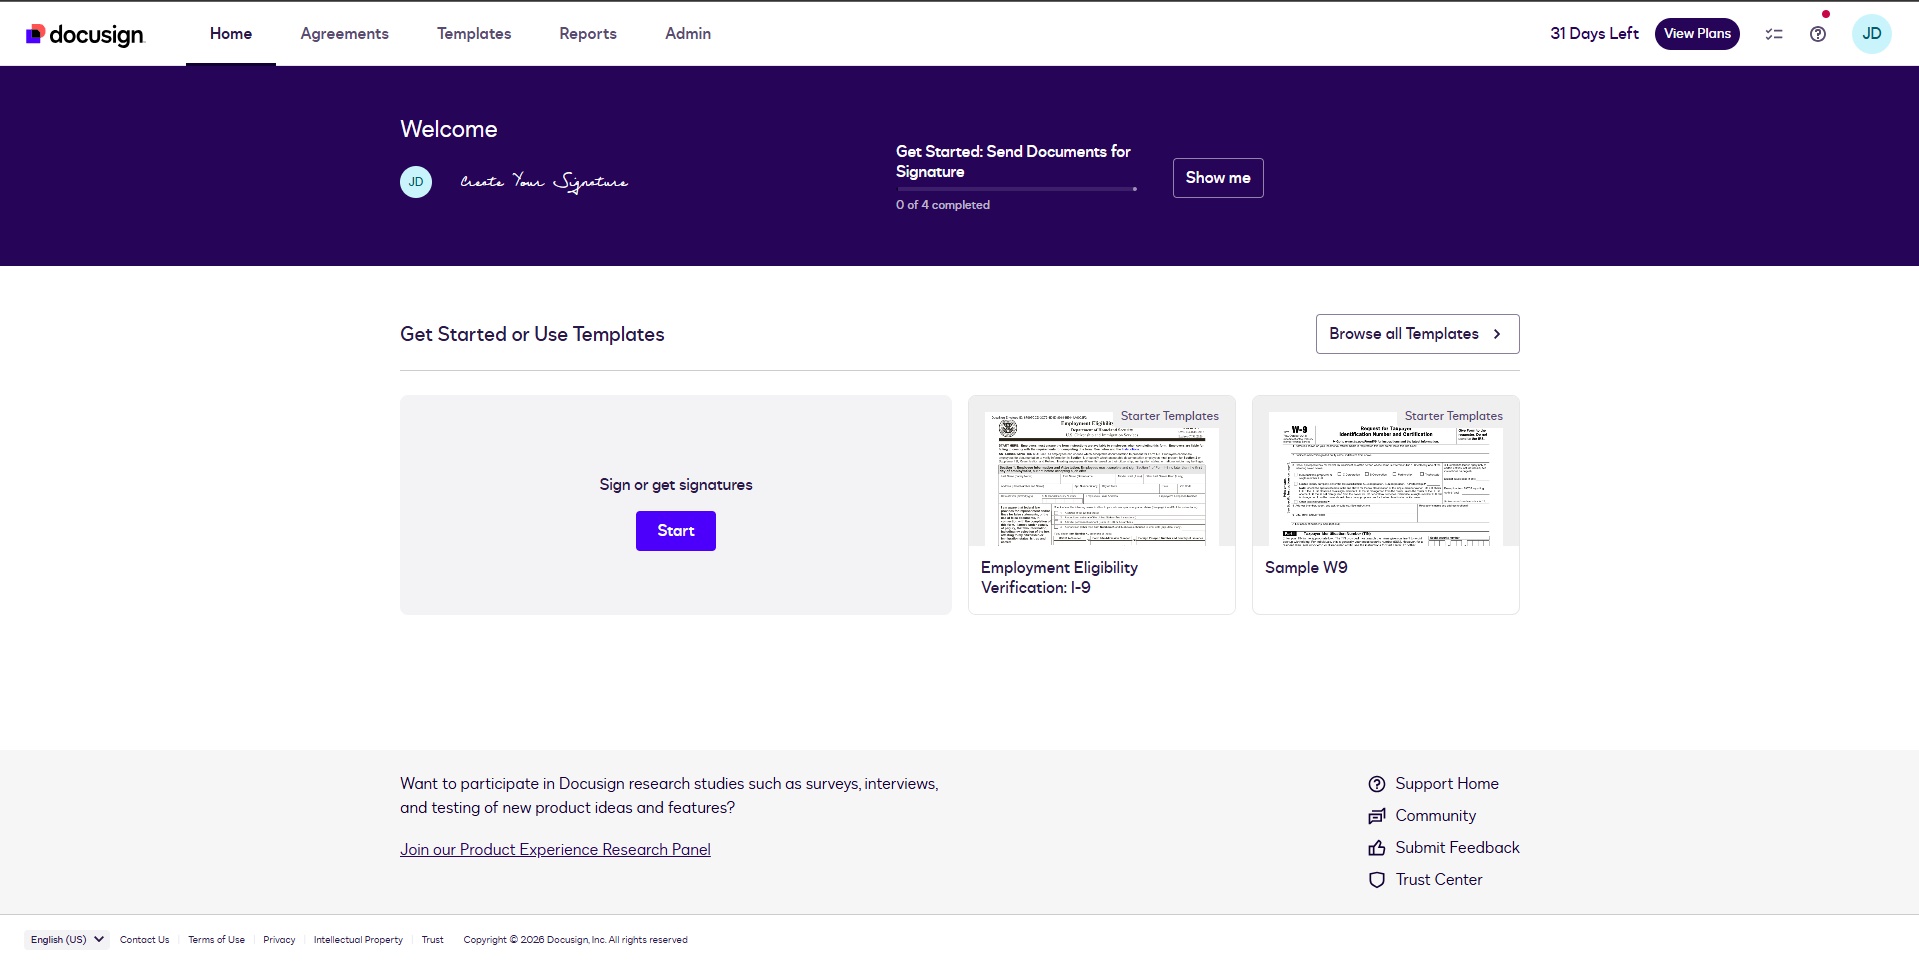The width and height of the screenshot is (1919, 965).
Task: Click the 0 of 4 completed text
Action: 942,205
